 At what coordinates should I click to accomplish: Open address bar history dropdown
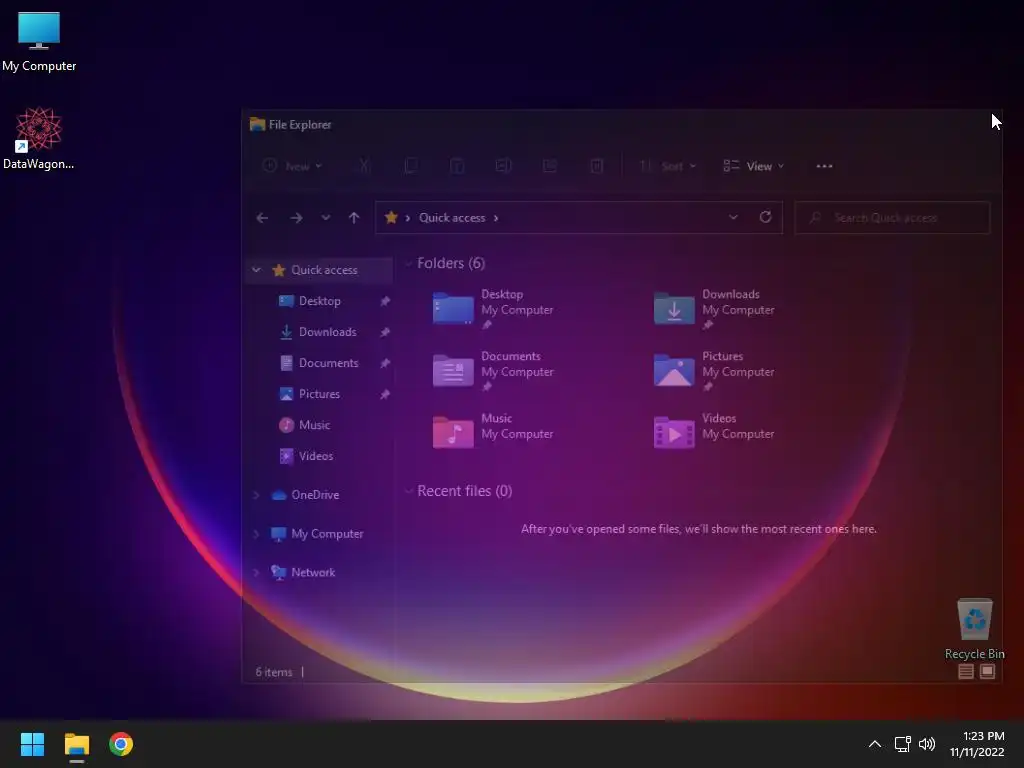click(x=733, y=217)
